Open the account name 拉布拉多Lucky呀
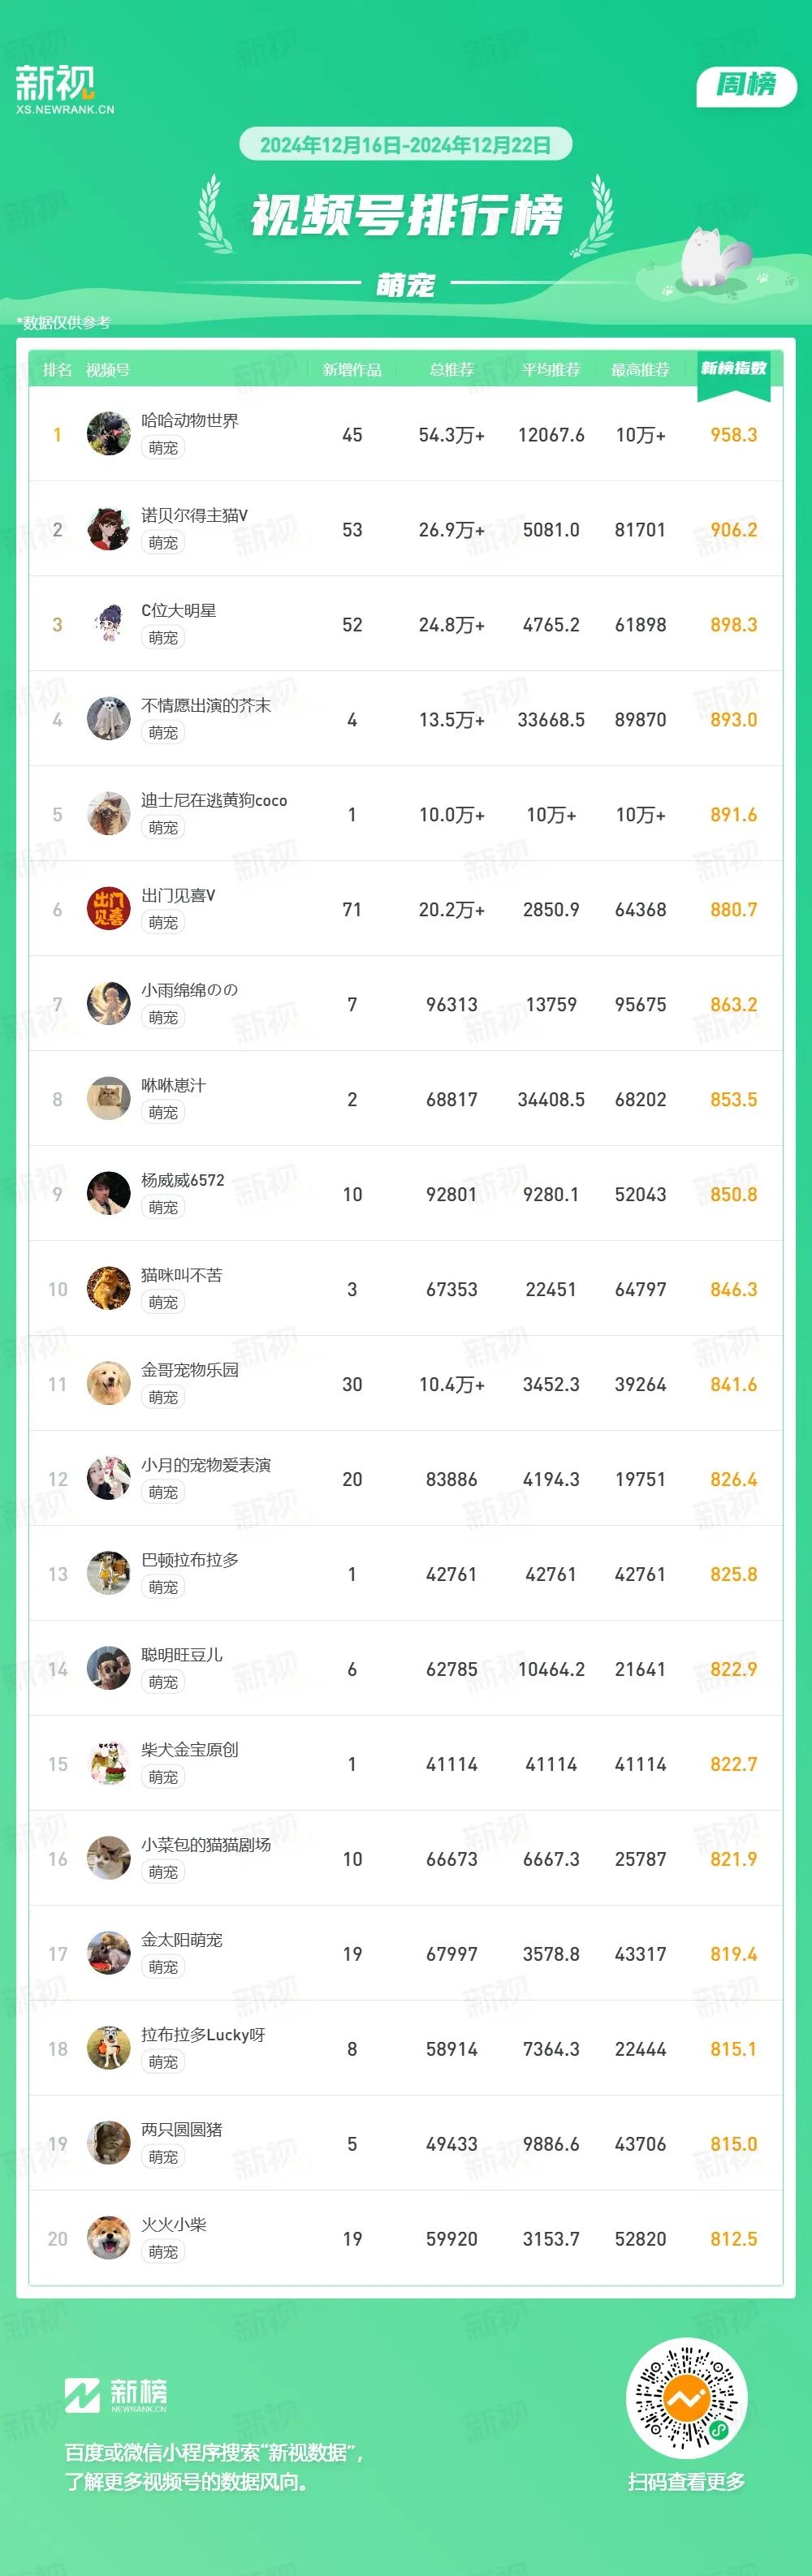Viewport: 812px width, 2576px height. pyautogui.click(x=203, y=2035)
